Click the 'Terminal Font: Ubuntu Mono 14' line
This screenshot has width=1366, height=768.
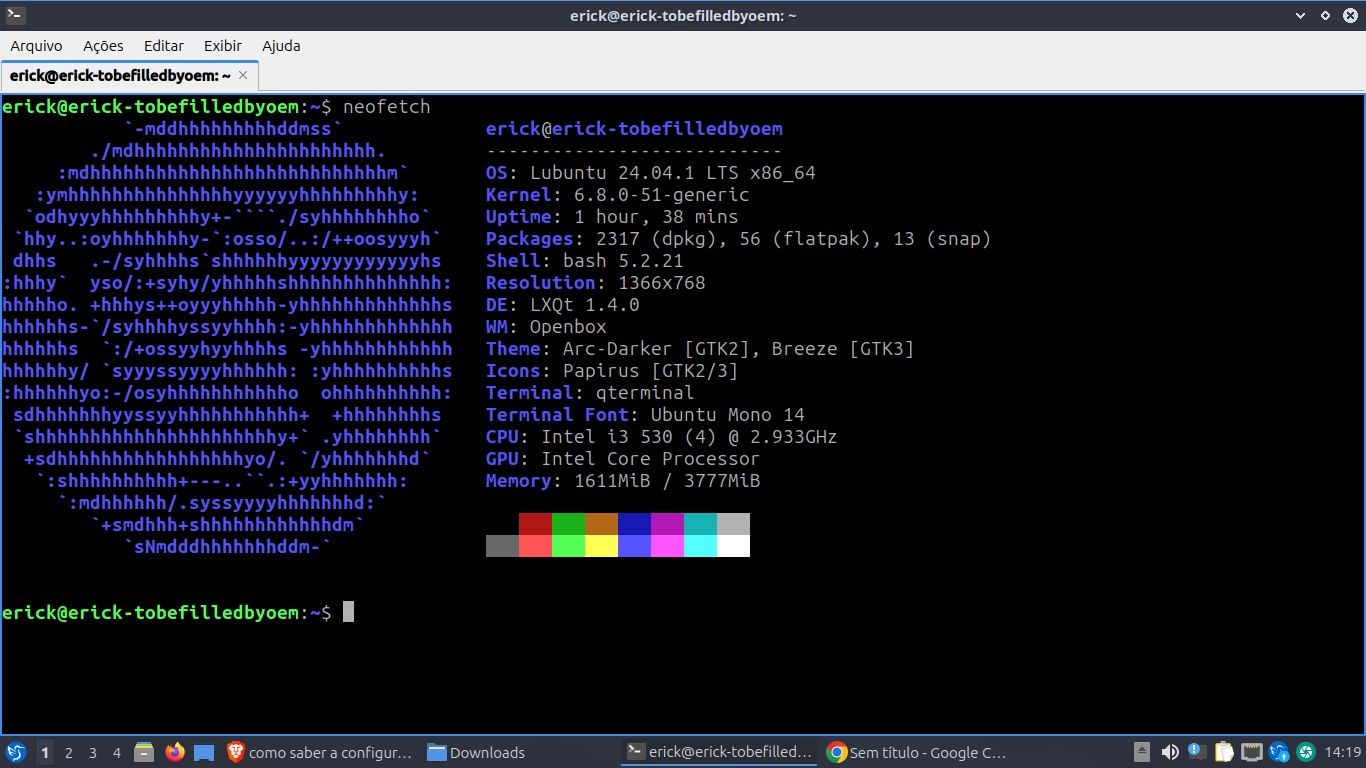(x=645, y=415)
